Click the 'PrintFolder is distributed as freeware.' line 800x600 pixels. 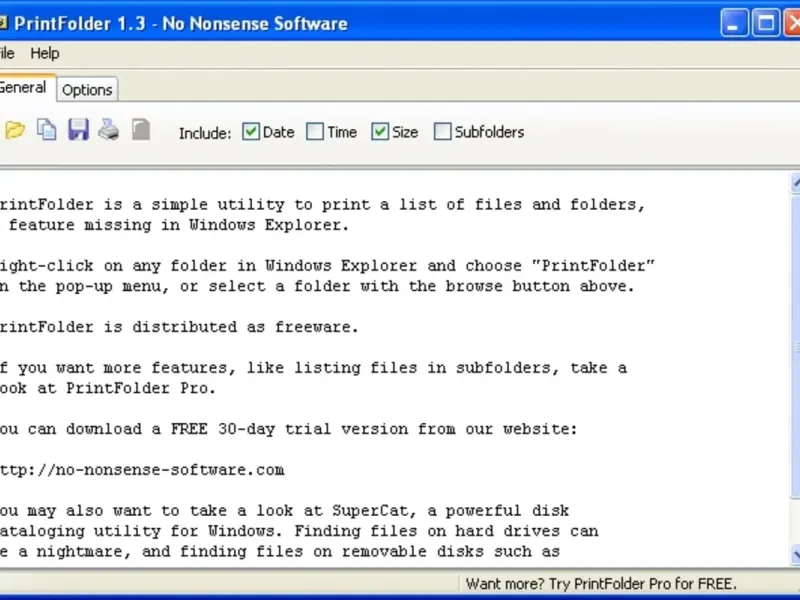(x=179, y=327)
